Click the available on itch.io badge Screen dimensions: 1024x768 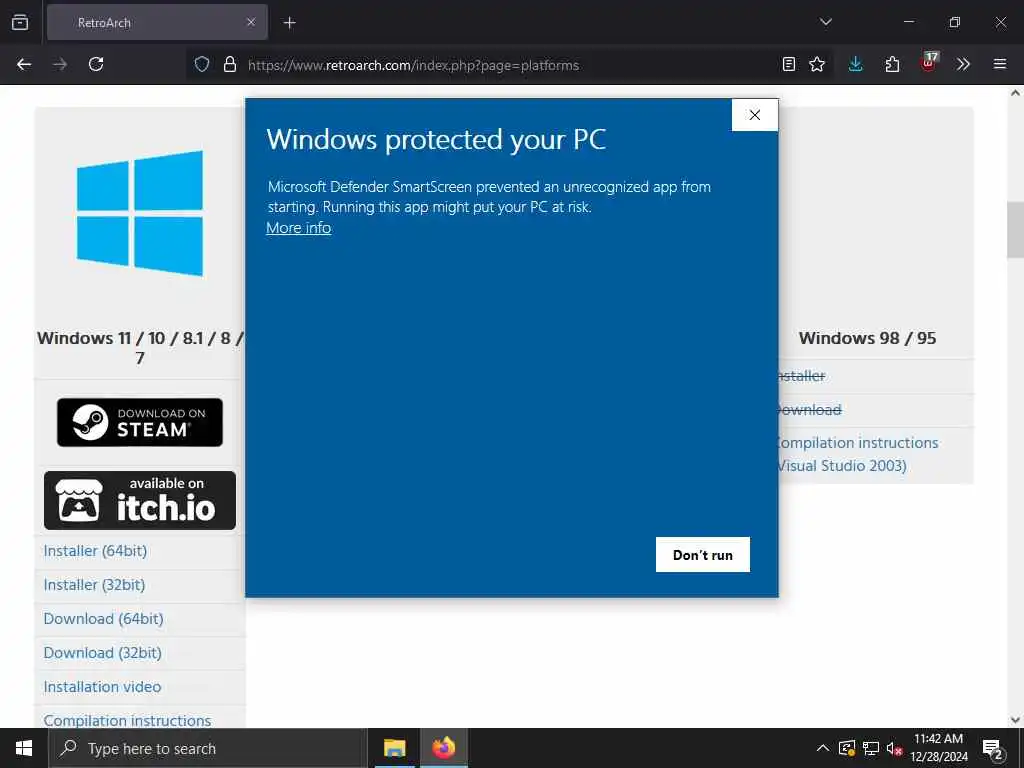140,500
